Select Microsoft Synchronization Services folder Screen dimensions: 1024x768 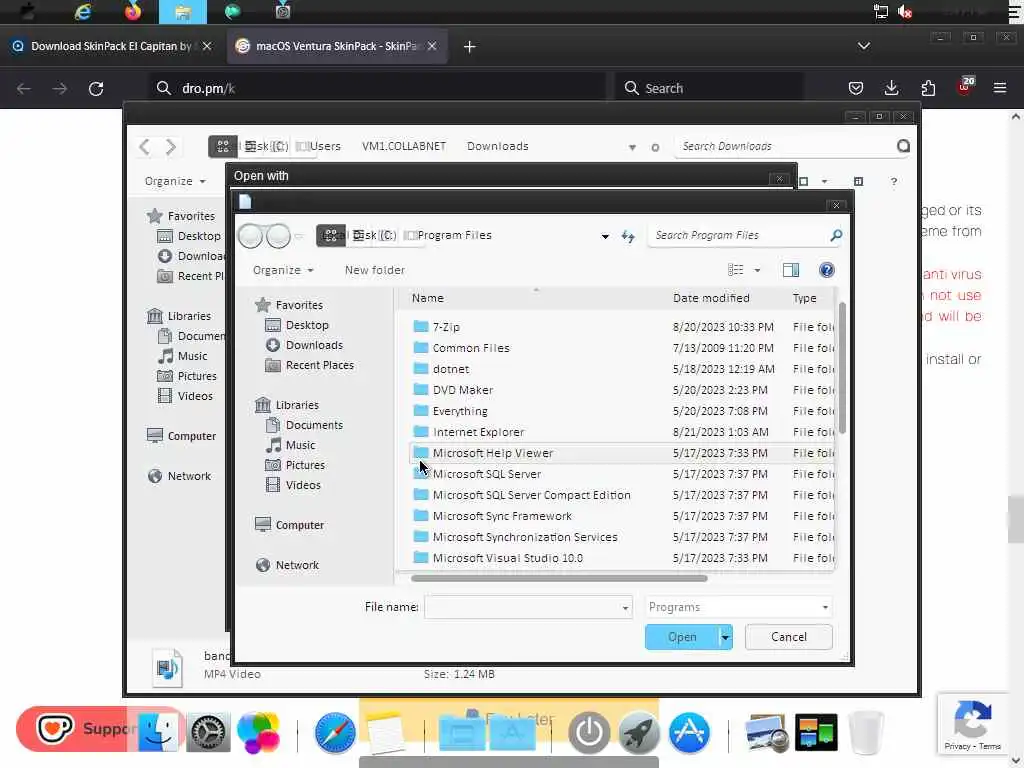pyautogui.click(x=524, y=537)
